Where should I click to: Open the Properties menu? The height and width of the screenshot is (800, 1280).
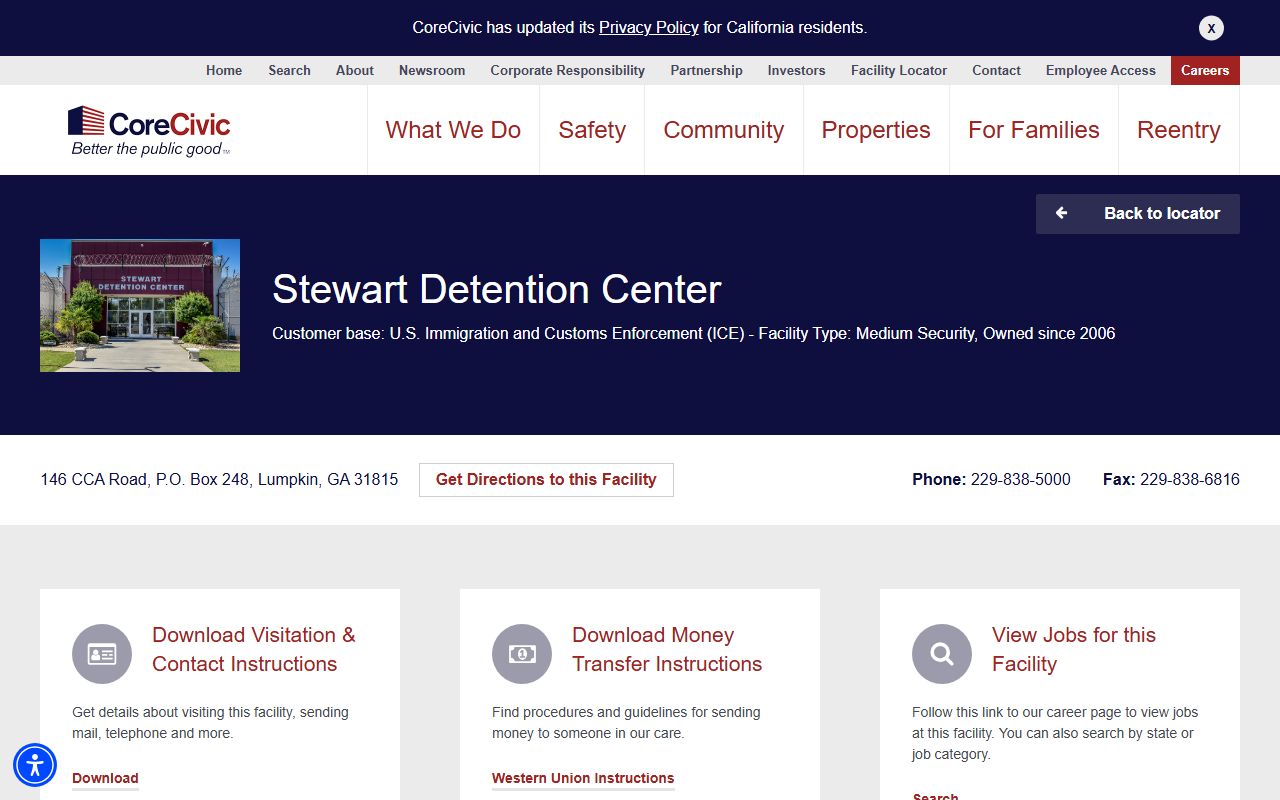pyautogui.click(x=876, y=130)
